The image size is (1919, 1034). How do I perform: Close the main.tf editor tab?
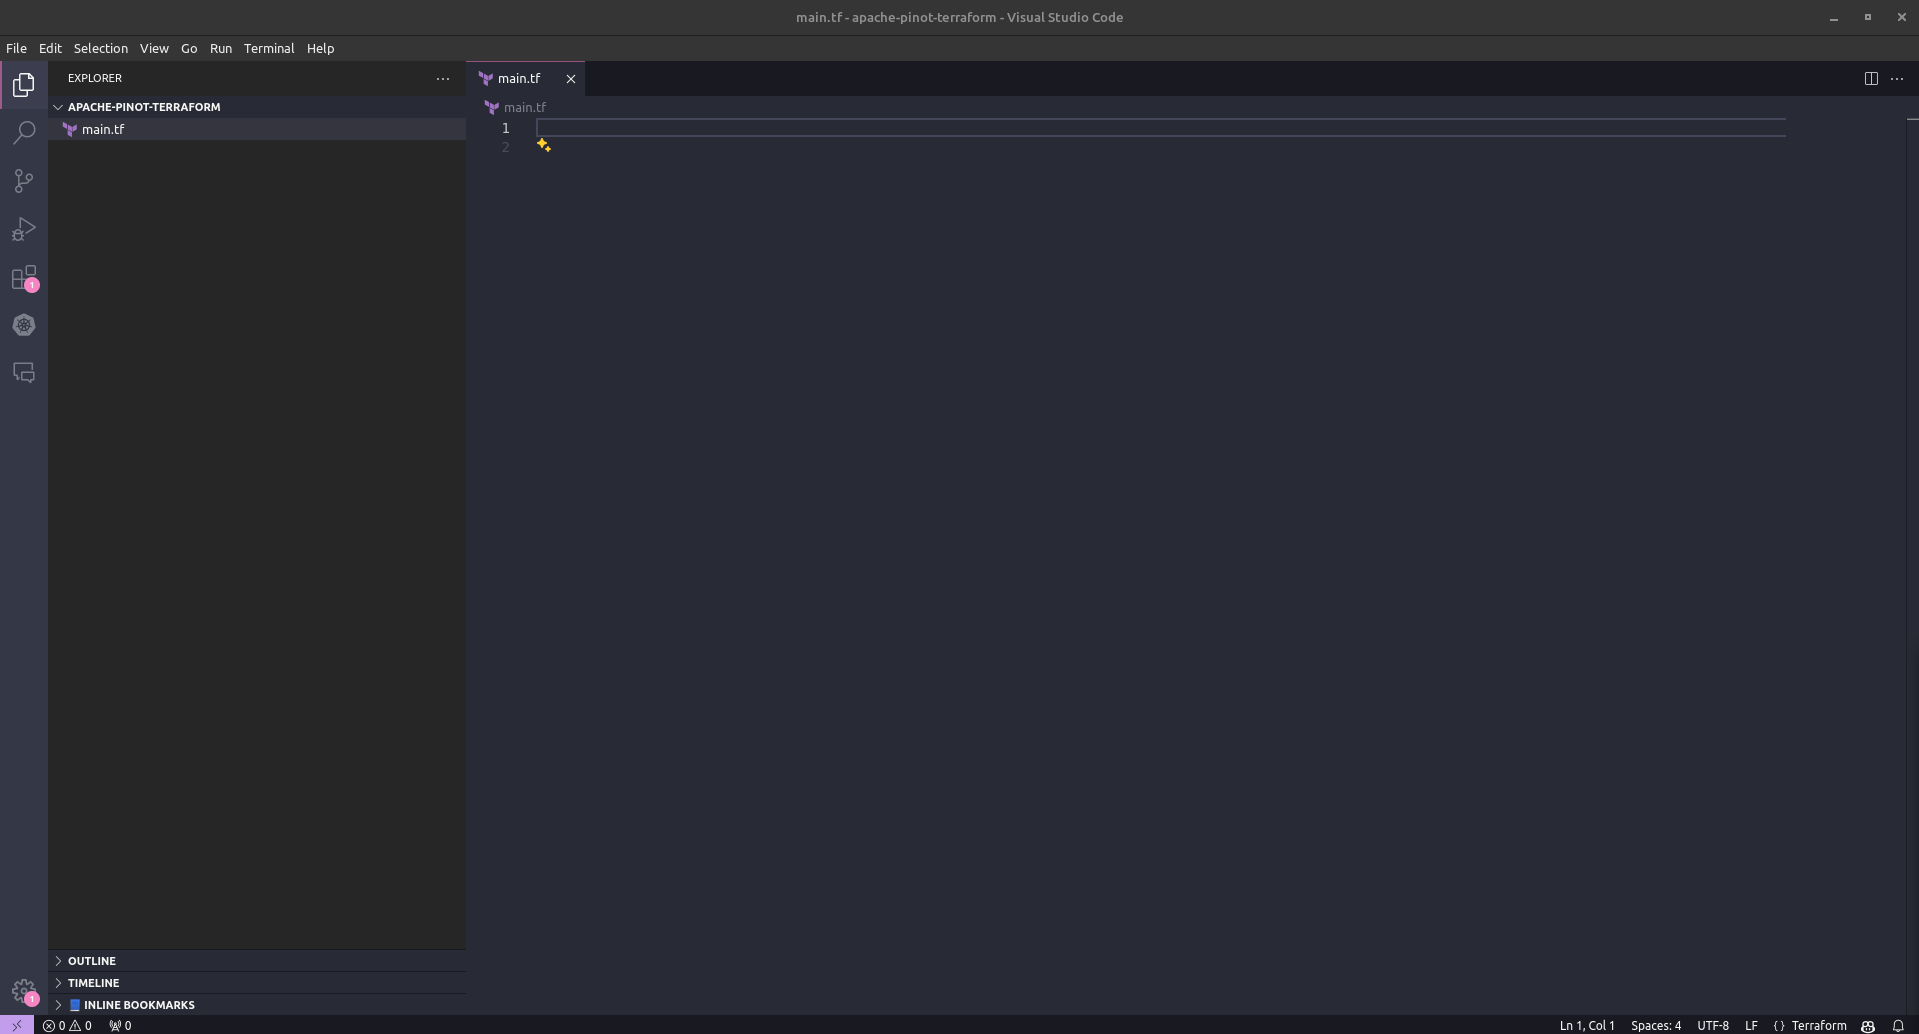tap(571, 78)
